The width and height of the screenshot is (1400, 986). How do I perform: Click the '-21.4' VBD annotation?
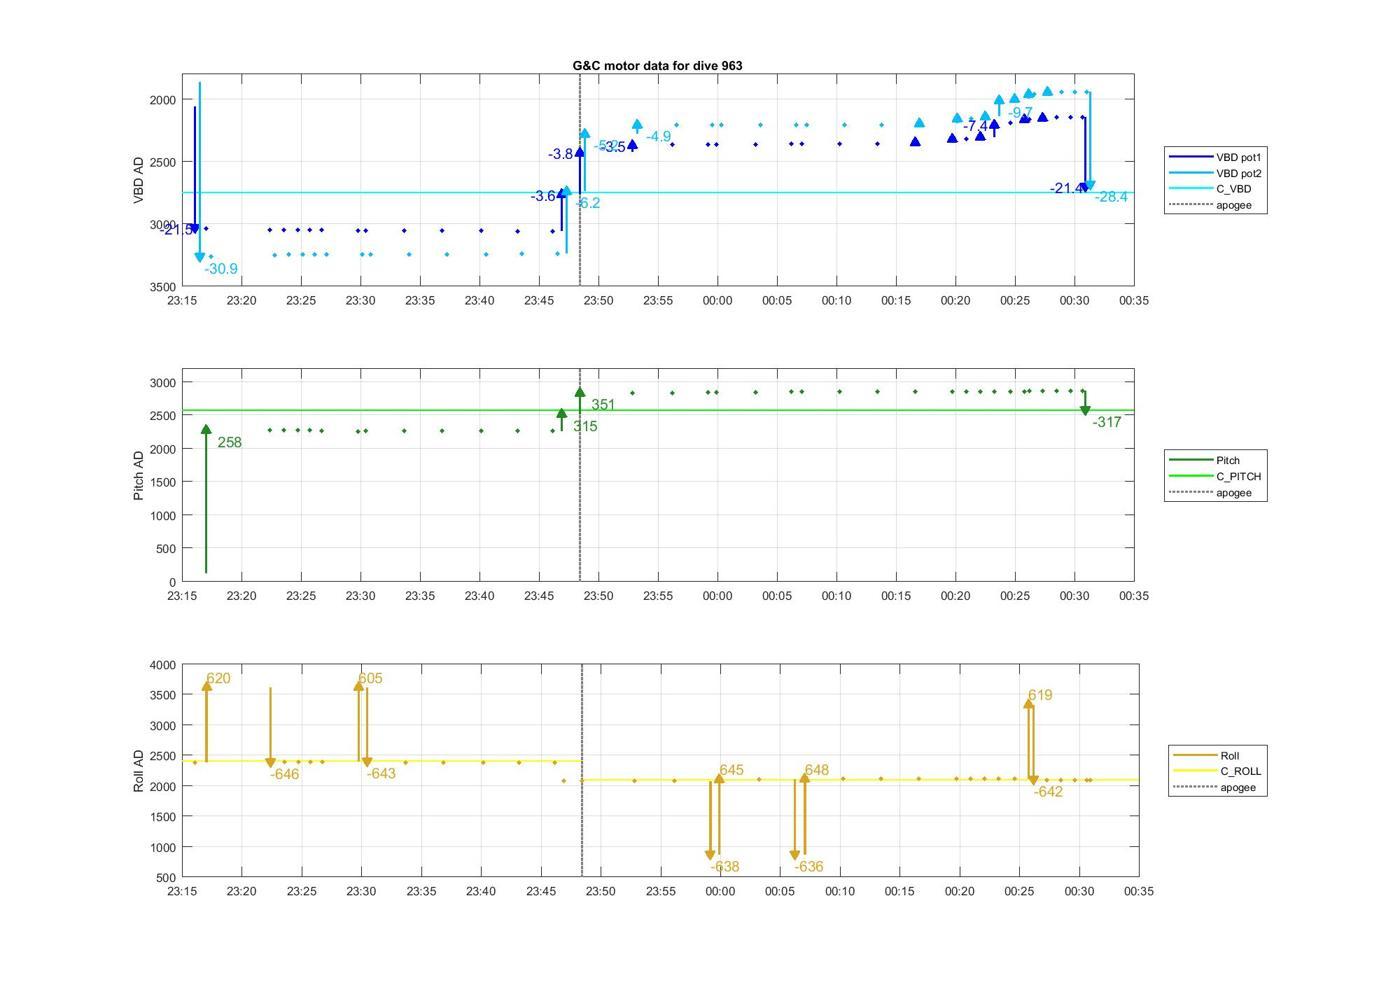(x=1066, y=188)
